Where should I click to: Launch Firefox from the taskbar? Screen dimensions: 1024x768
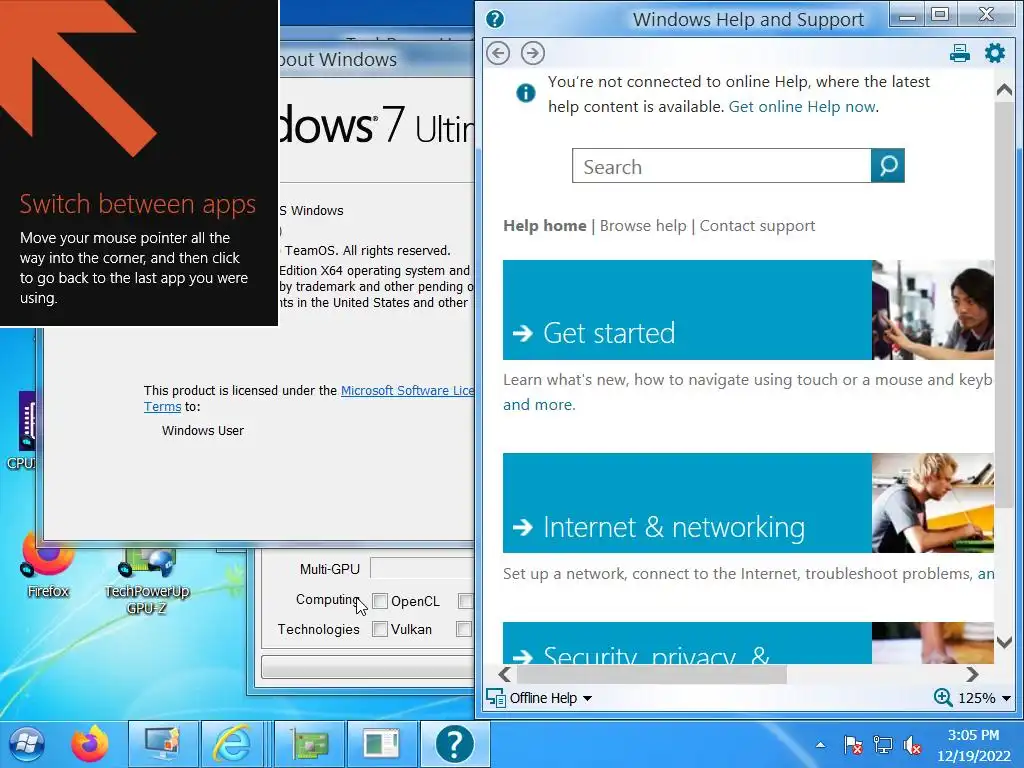click(x=89, y=744)
